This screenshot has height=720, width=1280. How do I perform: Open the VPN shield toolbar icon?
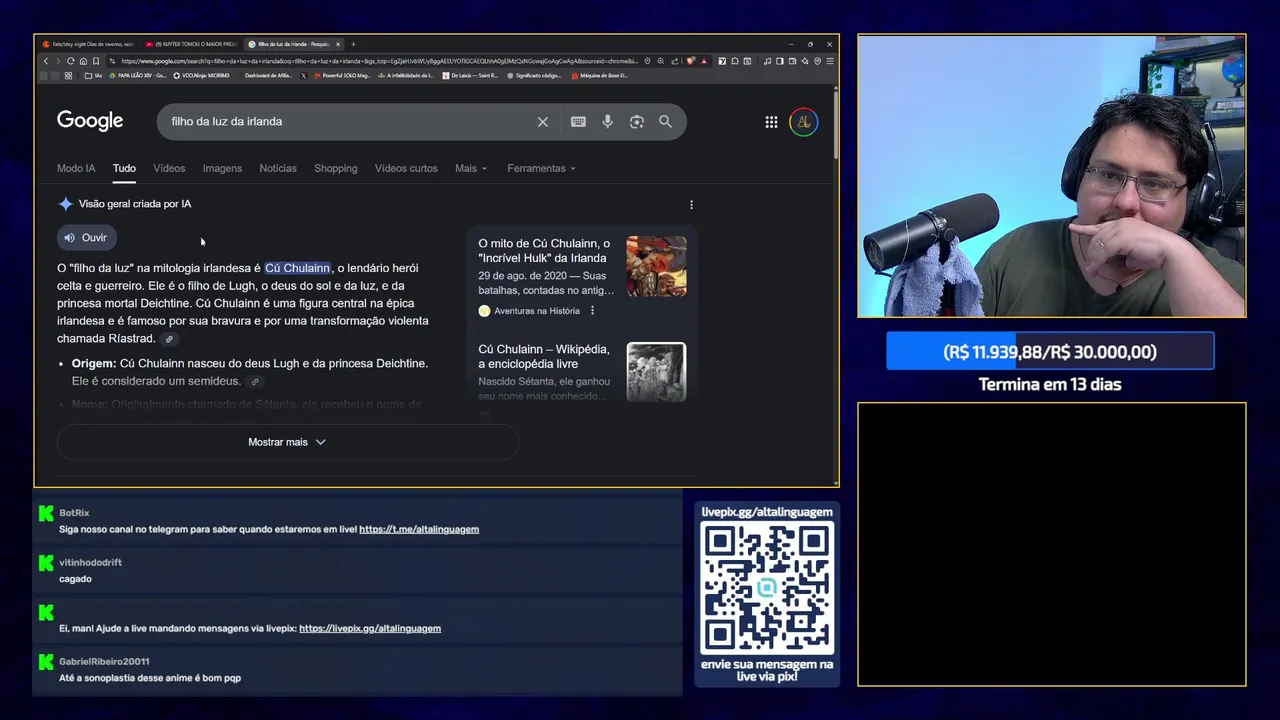pos(817,61)
